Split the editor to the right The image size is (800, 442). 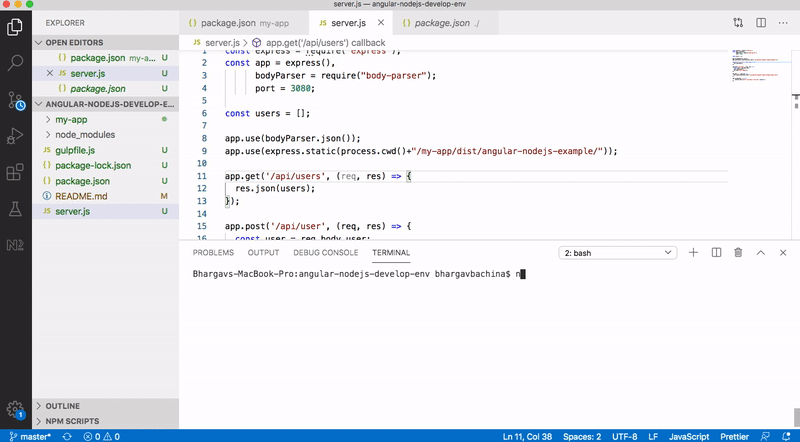click(x=761, y=22)
